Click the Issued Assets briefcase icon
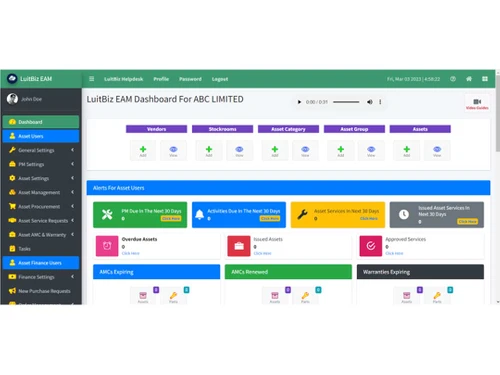Screen dimensions: 500x375 239,246
